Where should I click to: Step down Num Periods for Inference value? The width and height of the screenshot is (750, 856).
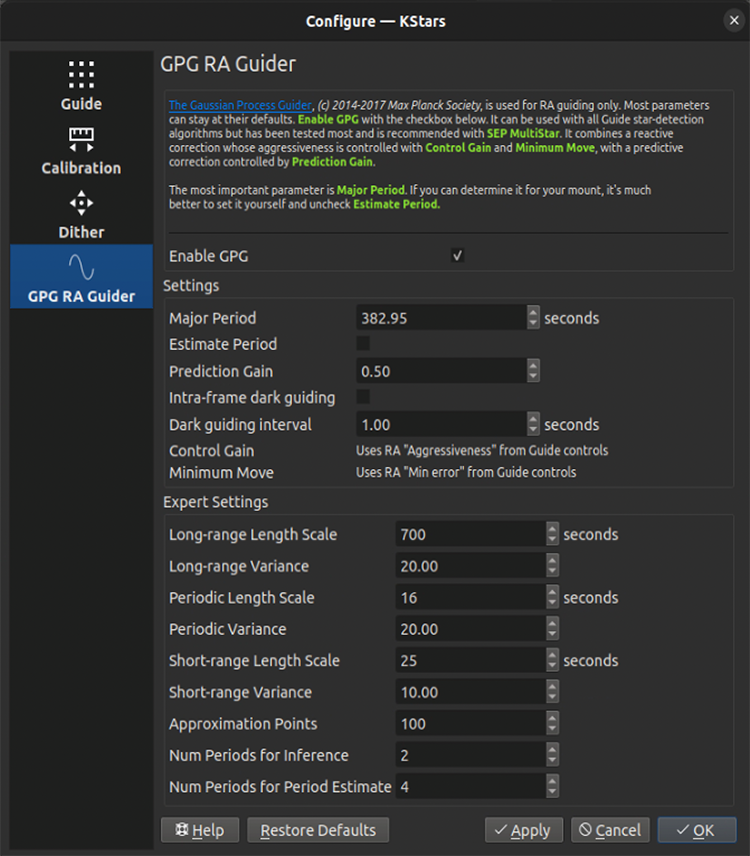pos(552,761)
